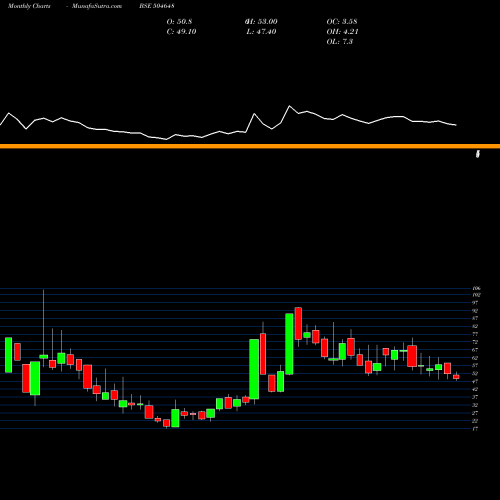
Task: Click the lowest green candle near 22
Action: click(175, 418)
